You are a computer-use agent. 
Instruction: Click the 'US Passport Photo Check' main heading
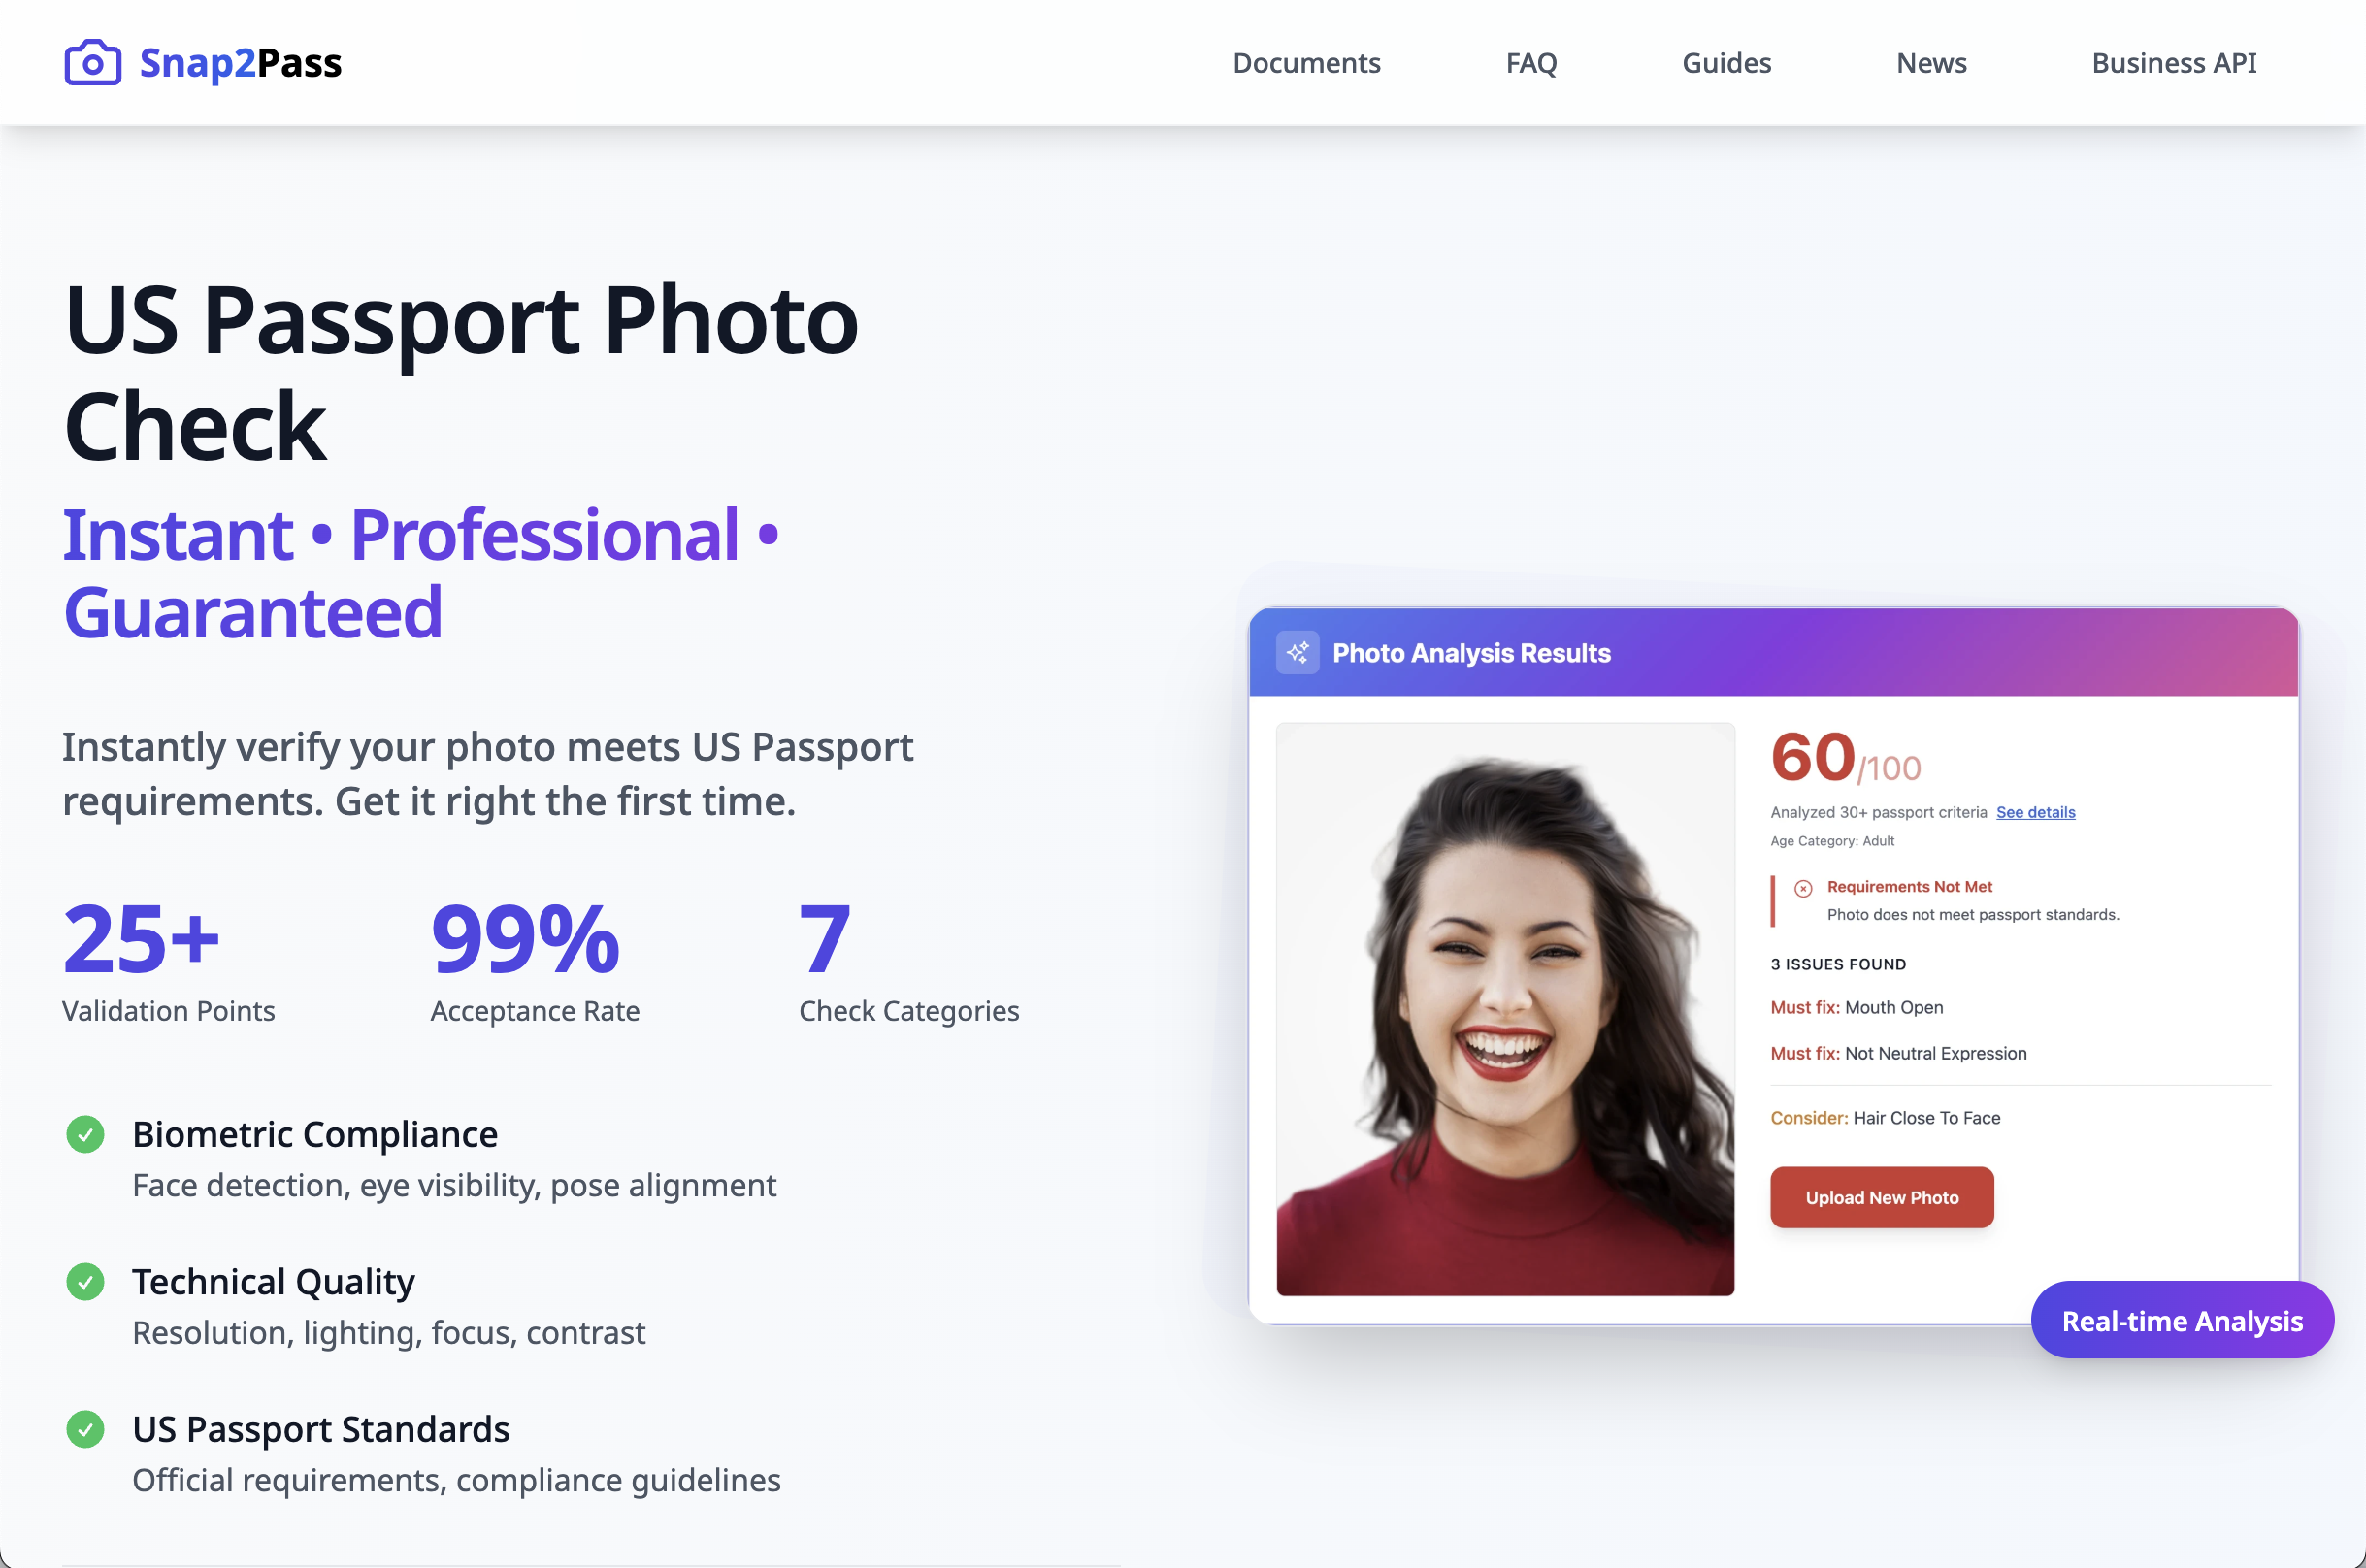461,373
